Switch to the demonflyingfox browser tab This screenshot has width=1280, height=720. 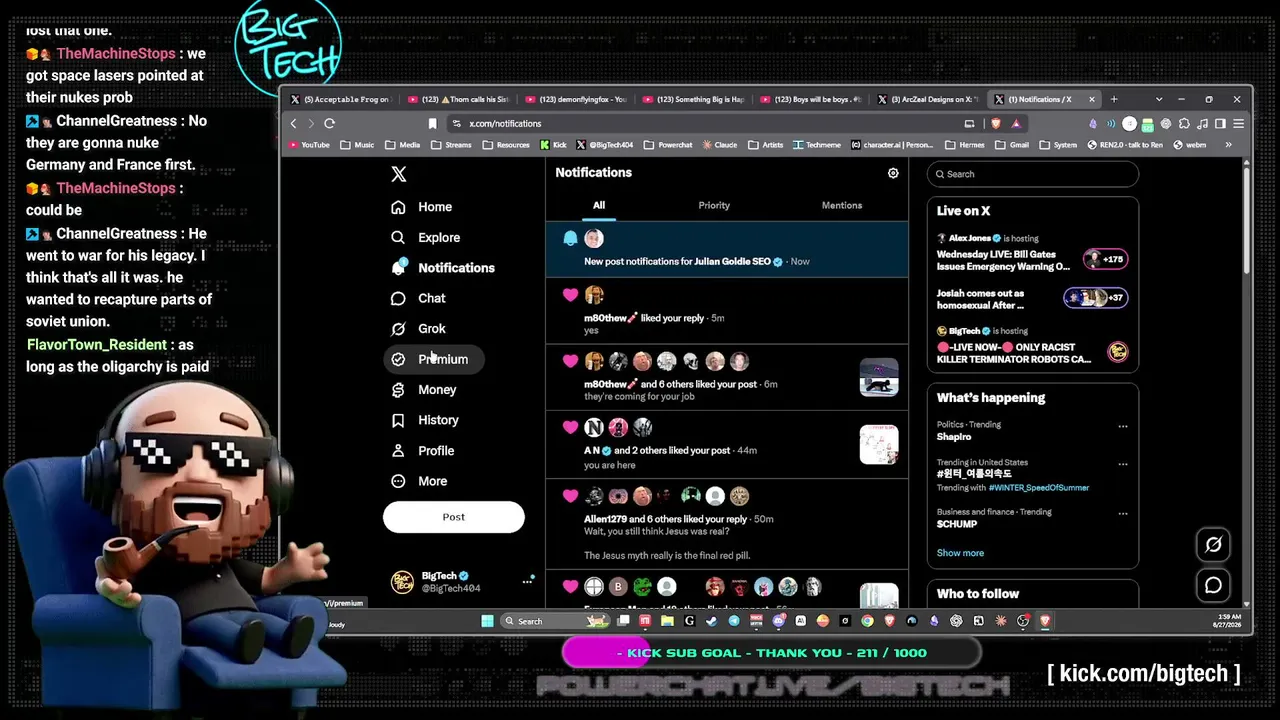pos(576,99)
